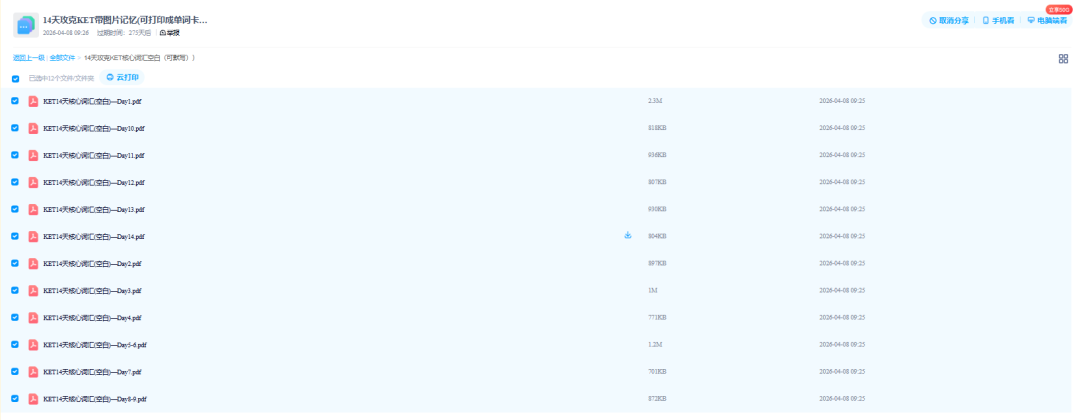The image size is (1080, 420).
Task: Uncheck the Day8-9.pdf checkbox
Action: [x=15, y=398]
